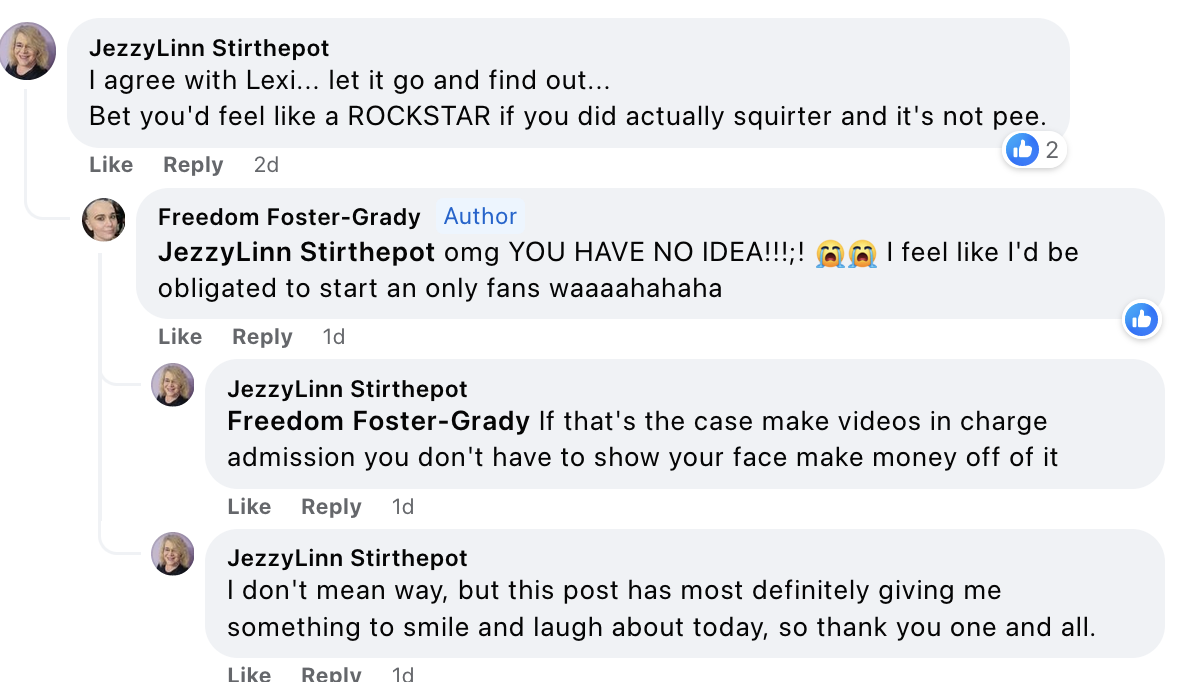This screenshot has height=682, width=1194.
Task: Open the JezzyLinn Stirthepot name on the top comment
Action: [x=209, y=48]
